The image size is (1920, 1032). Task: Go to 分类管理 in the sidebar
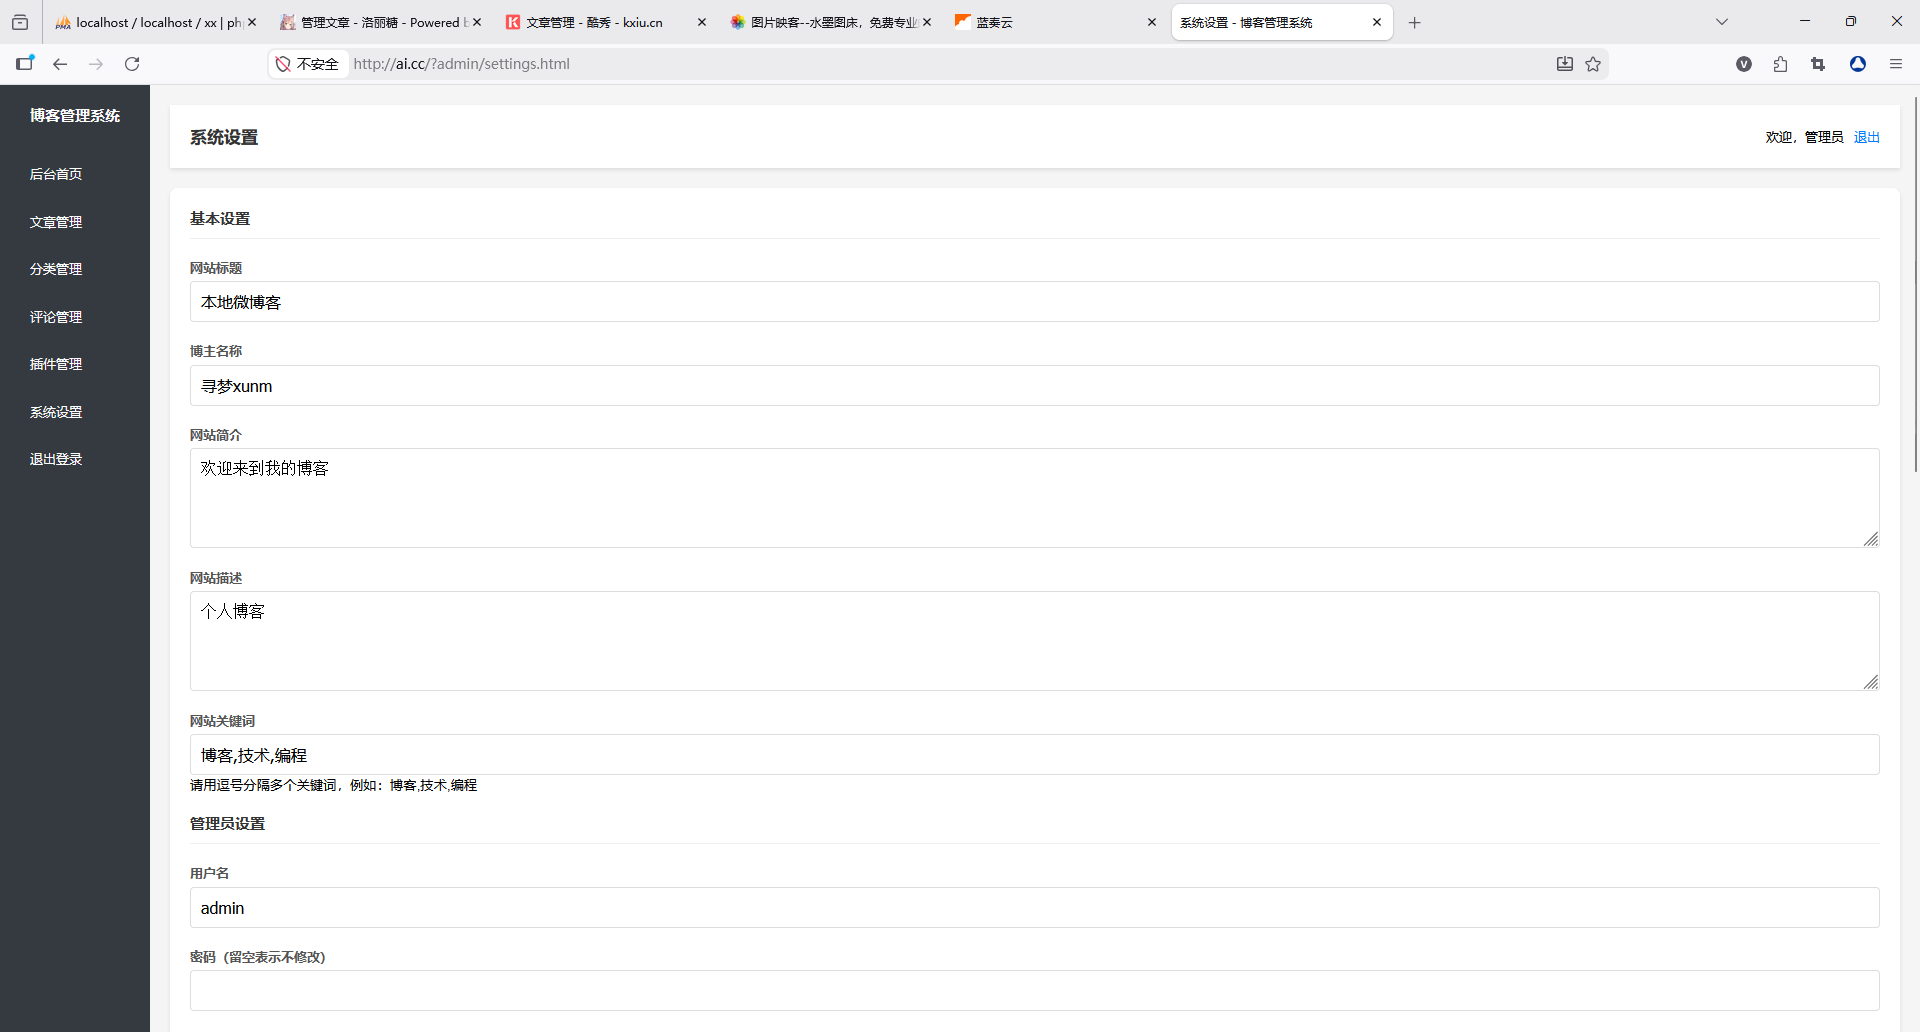[x=56, y=269]
